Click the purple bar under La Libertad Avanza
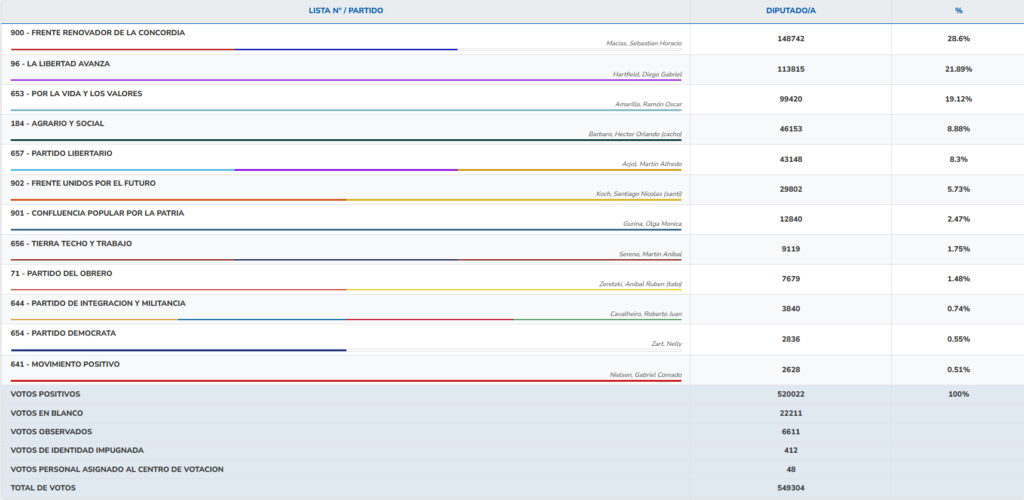1024x500 pixels. point(345,80)
